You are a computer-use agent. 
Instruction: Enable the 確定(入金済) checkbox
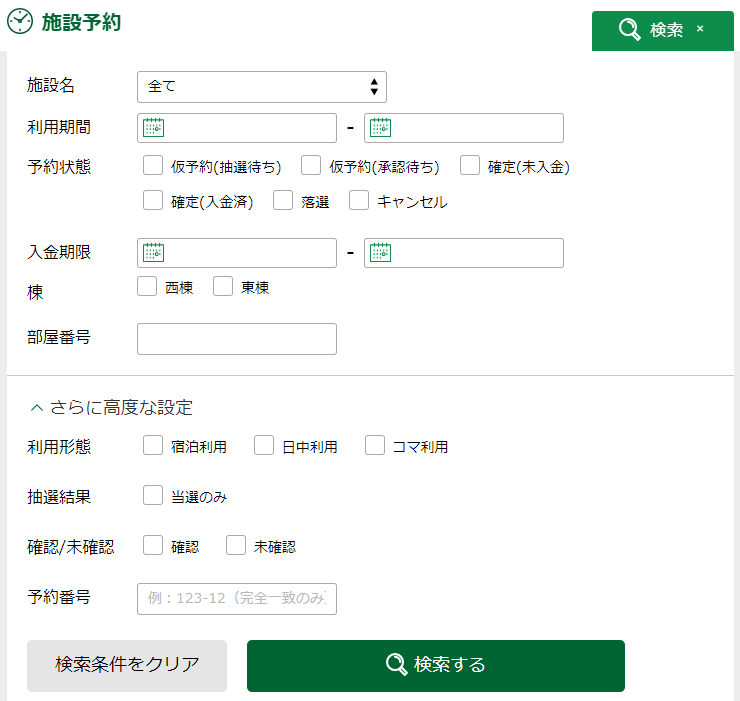(x=153, y=200)
